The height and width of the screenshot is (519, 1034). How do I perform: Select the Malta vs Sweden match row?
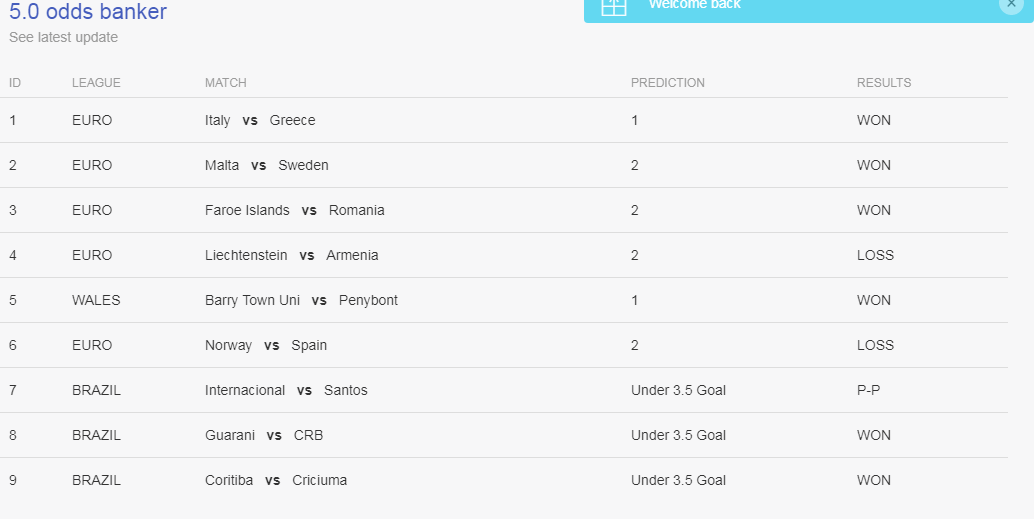tap(266, 165)
